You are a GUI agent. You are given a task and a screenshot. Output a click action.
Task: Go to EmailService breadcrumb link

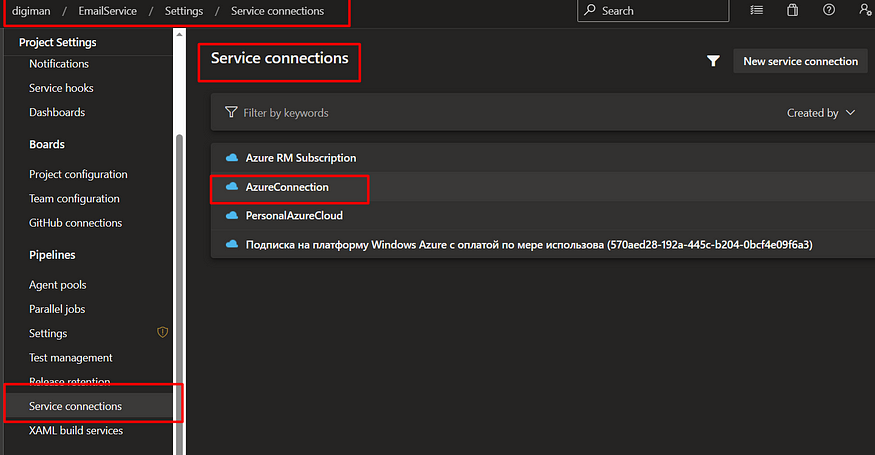pos(107,11)
